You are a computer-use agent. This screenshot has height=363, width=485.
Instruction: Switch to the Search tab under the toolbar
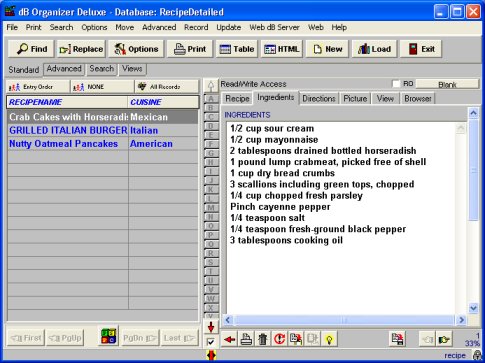pyautogui.click(x=101, y=69)
